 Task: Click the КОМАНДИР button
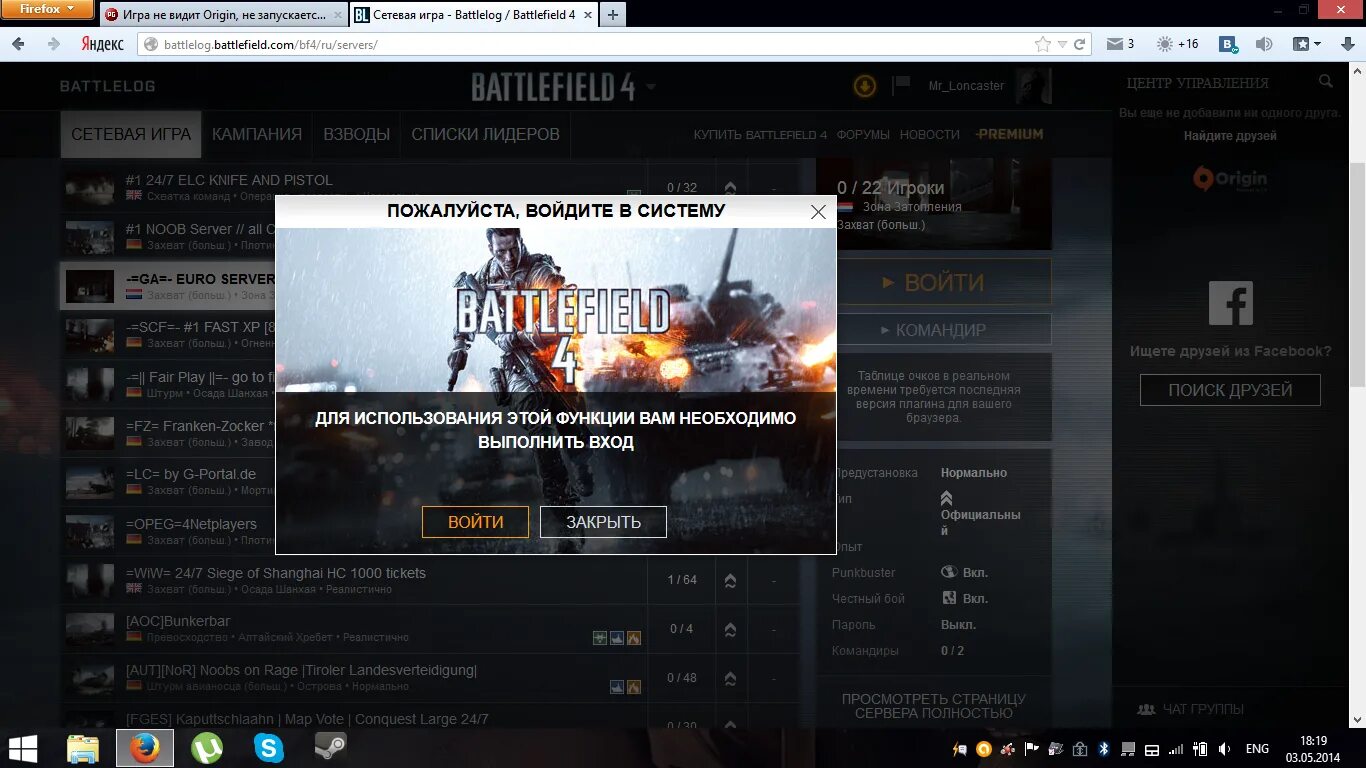pyautogui.click(x=944, y=330)
